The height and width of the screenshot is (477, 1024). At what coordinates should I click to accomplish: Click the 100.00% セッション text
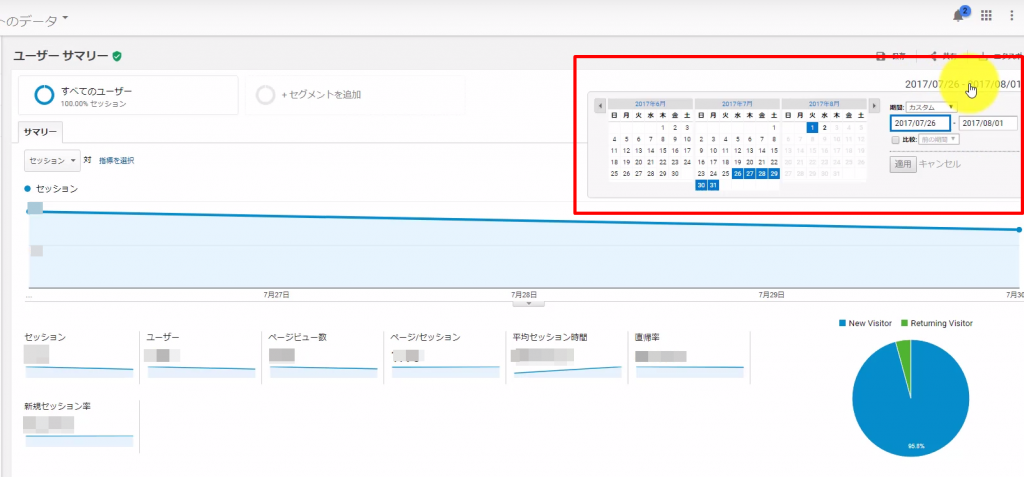[x=94, y=104]
